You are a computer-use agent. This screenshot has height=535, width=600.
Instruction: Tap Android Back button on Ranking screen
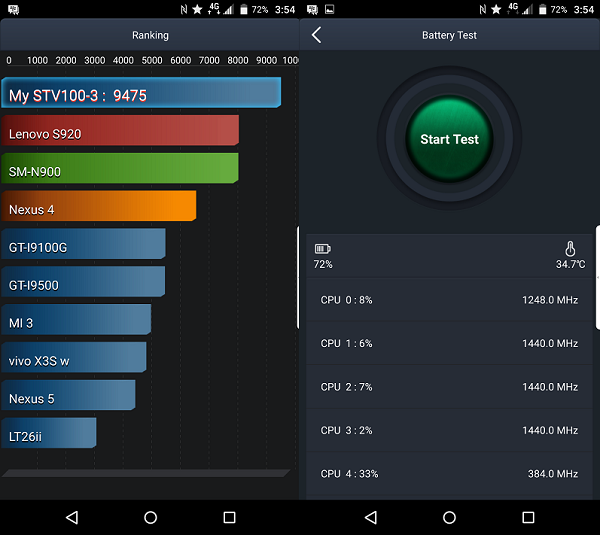pyautogui.click(x=72, y=517)
